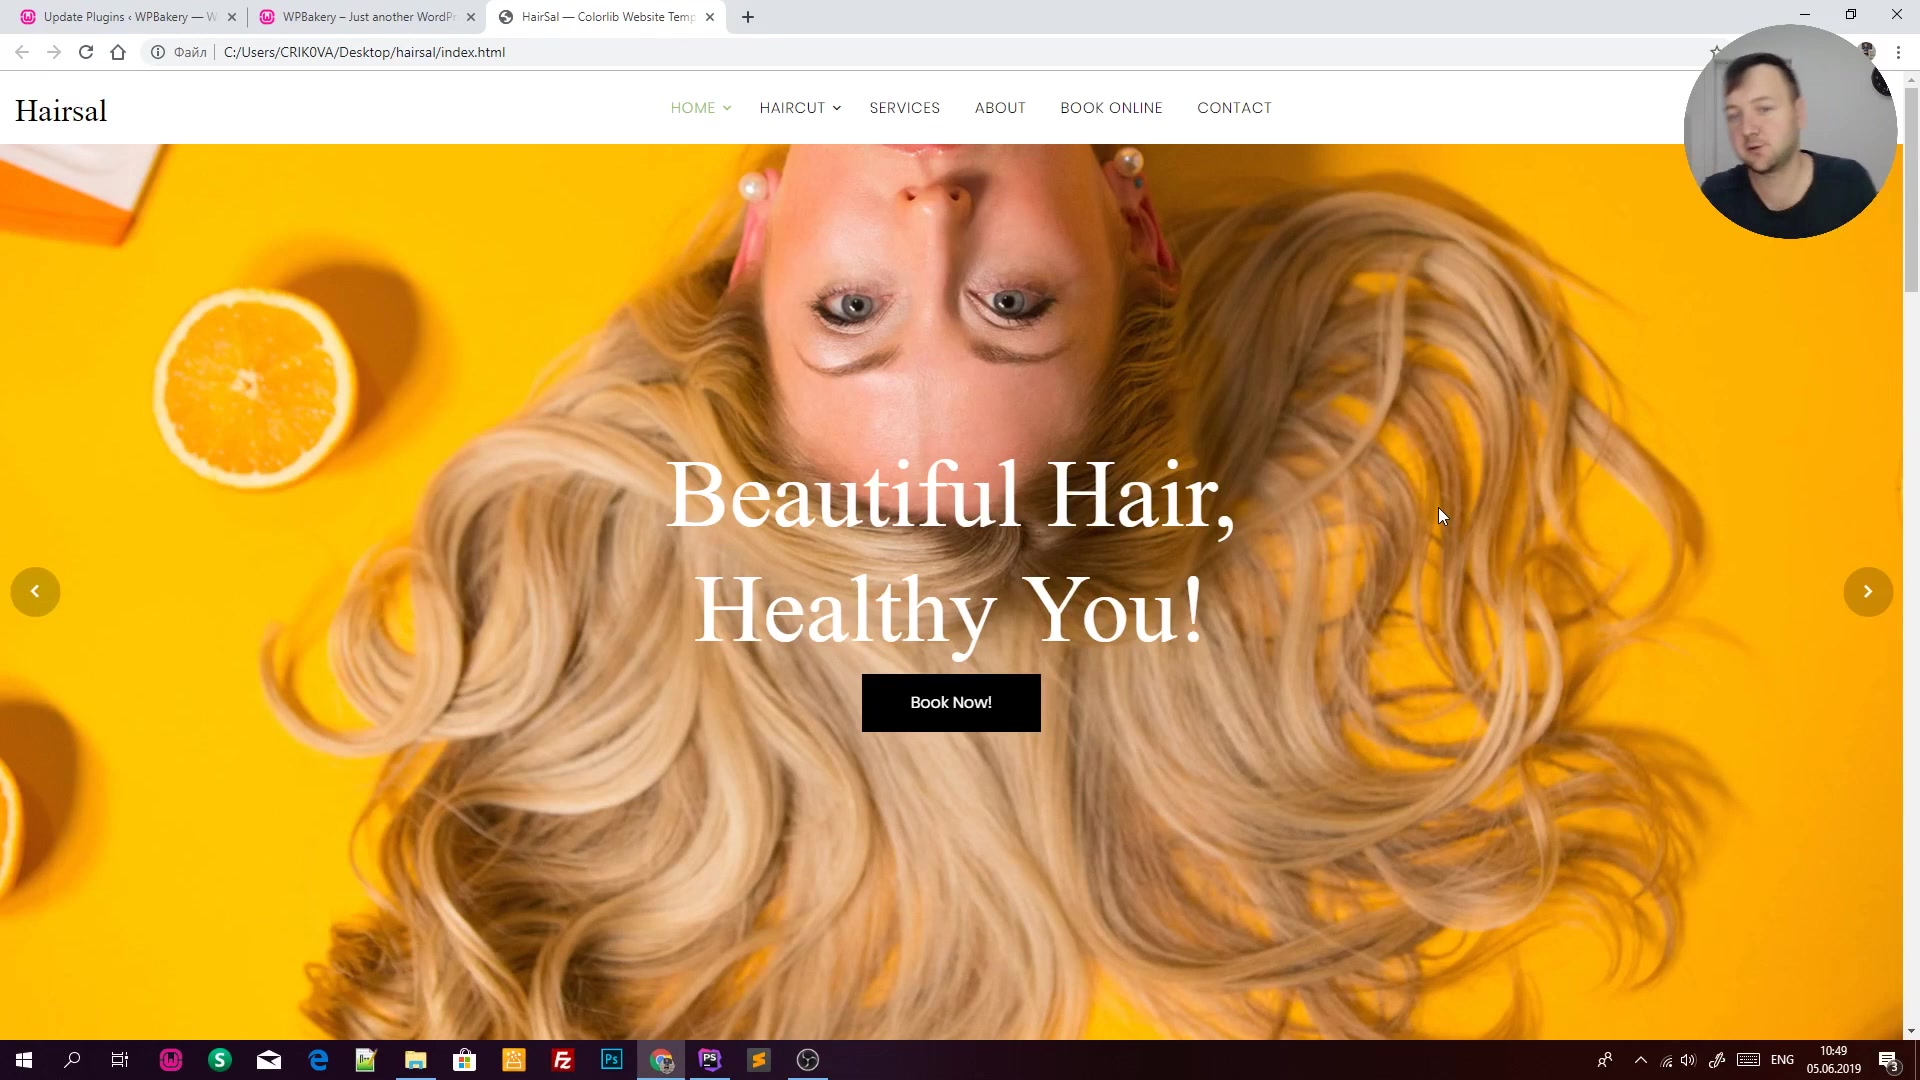Open PhpStorm from taskbar
The width and height of the screenshot is (1920, 1080).
[710, 1060]
